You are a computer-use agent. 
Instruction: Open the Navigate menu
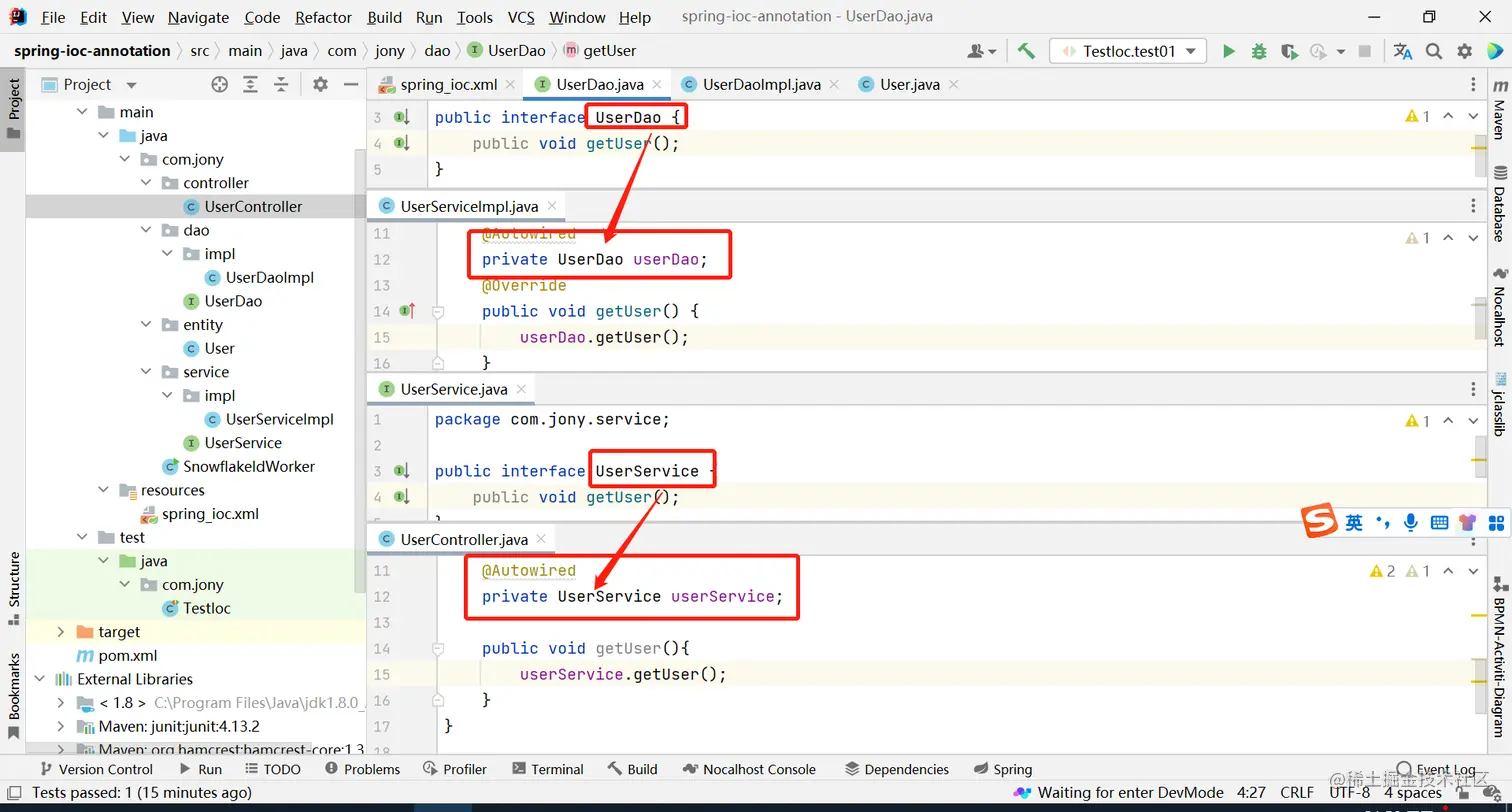198,17
